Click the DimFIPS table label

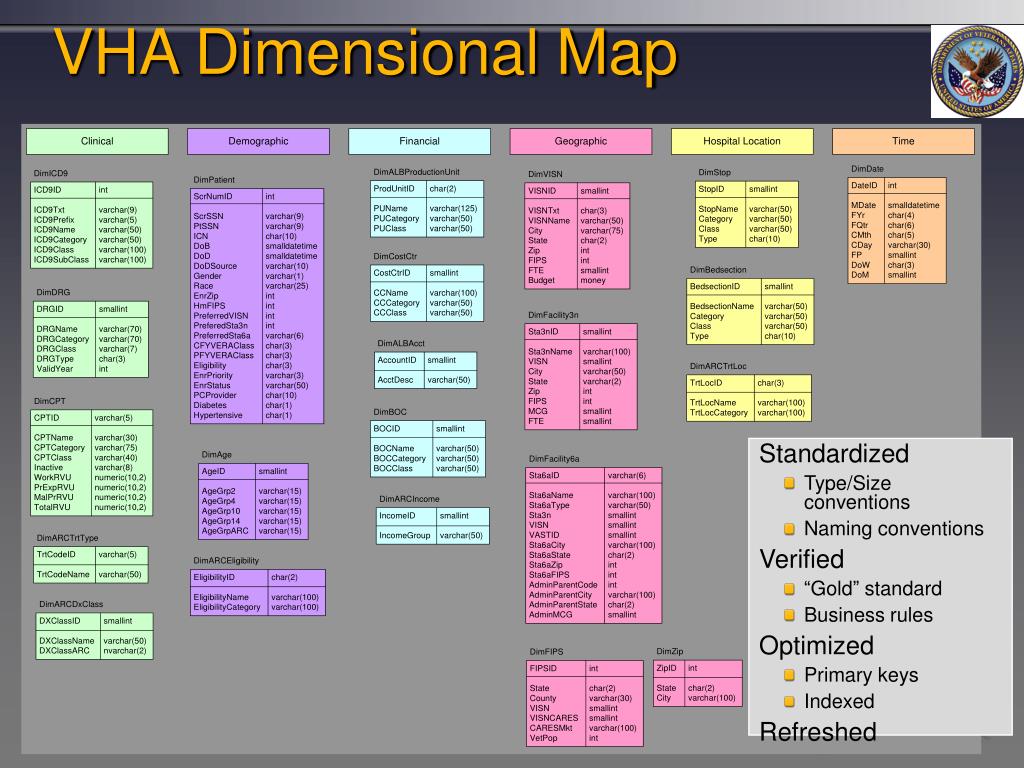click(x=547, y=652)
